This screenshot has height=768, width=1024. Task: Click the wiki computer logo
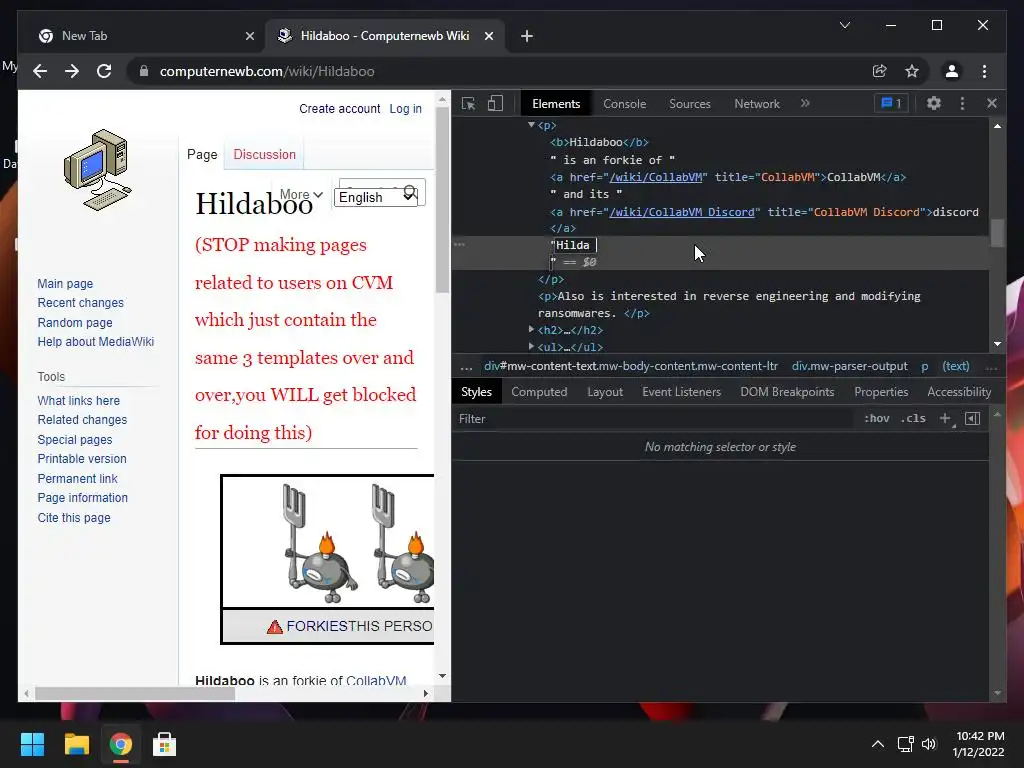98,170
